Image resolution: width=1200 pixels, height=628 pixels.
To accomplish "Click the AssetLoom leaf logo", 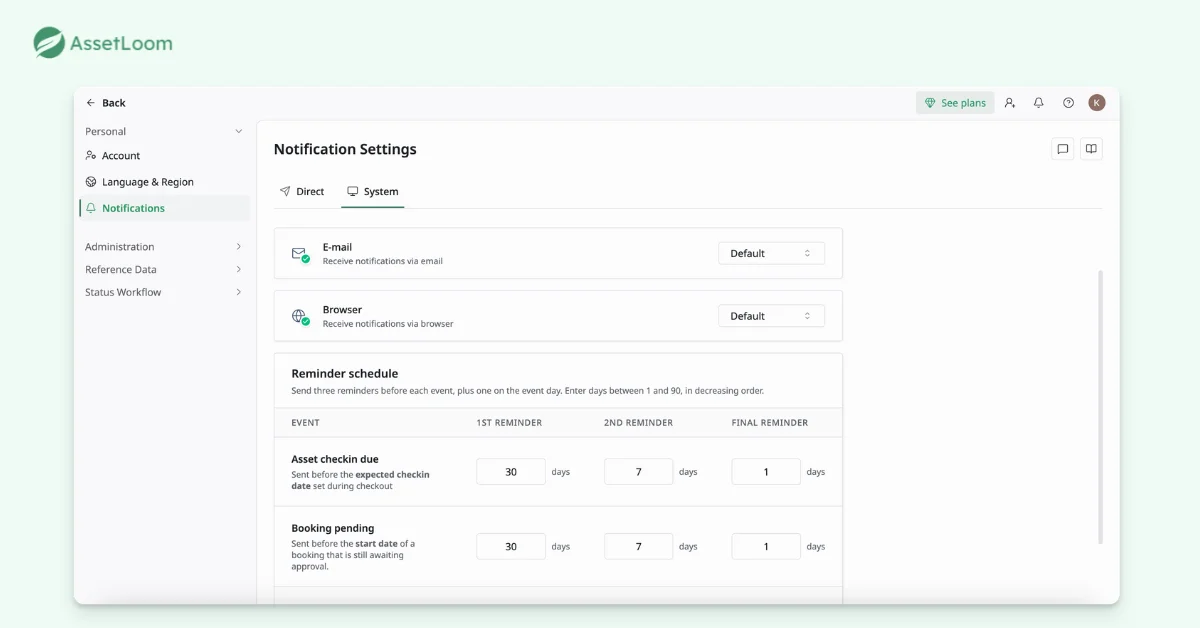I will [x=49, y=42].
